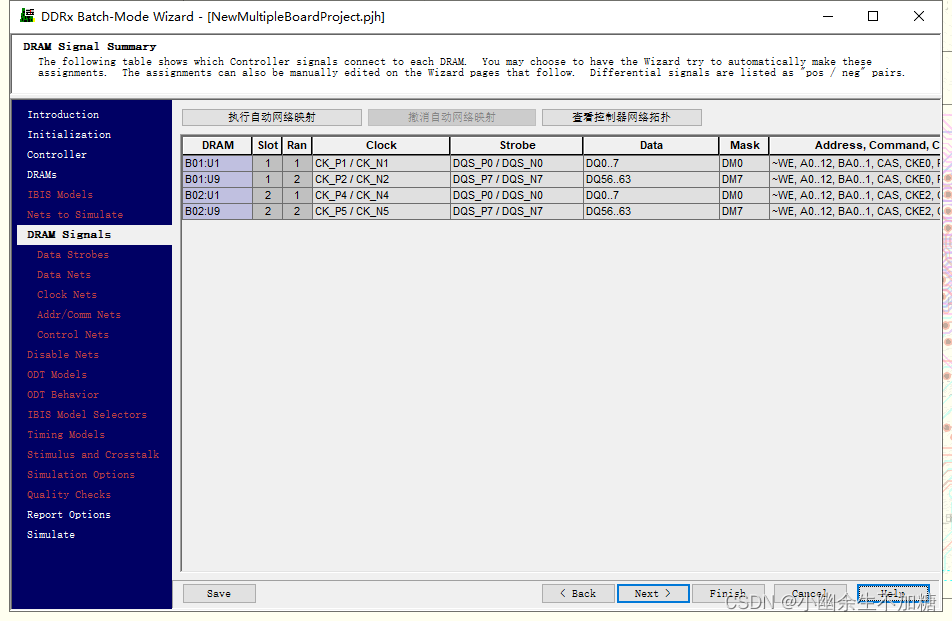This screenshot has height=621, width=952.
Task: Go to Simulation Options page
Action: pyautogui.click(x=81, y=475)
